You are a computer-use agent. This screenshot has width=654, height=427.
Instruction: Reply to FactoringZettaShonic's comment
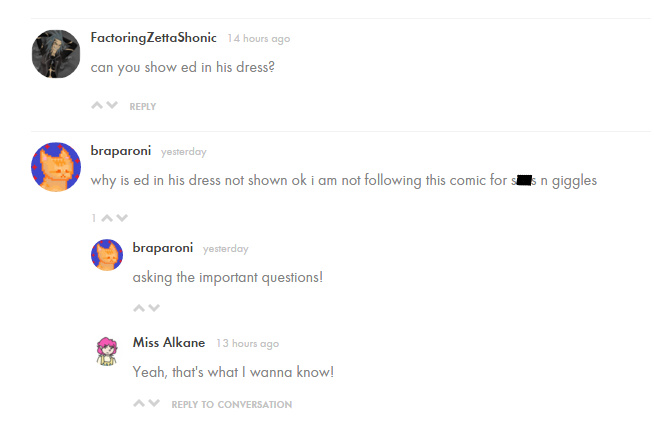pyautogui.click(x=143, y=106)
